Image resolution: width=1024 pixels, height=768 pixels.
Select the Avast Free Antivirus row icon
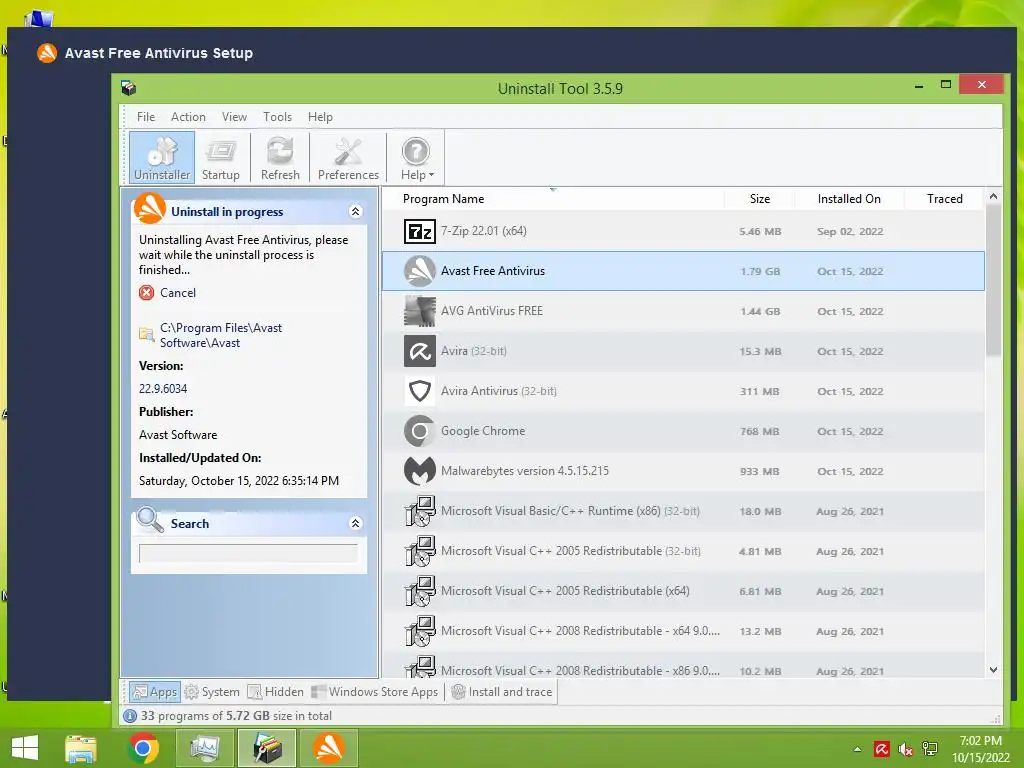[419, 271]
